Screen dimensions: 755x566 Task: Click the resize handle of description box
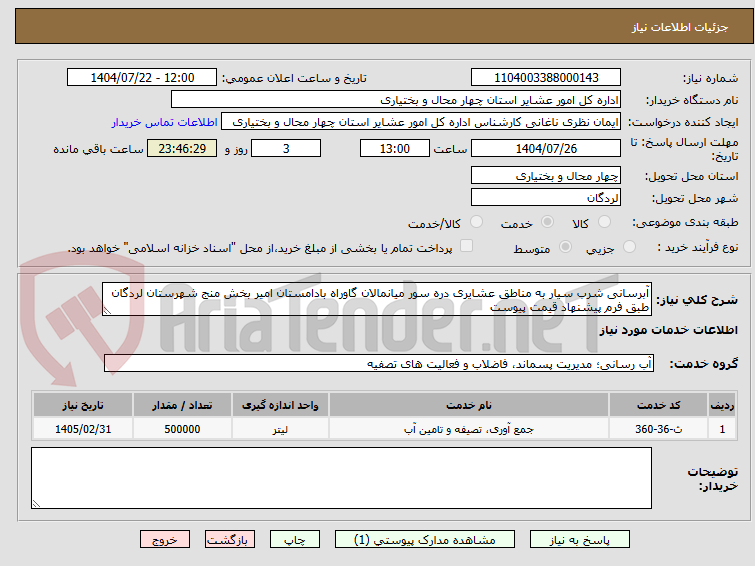107,311
